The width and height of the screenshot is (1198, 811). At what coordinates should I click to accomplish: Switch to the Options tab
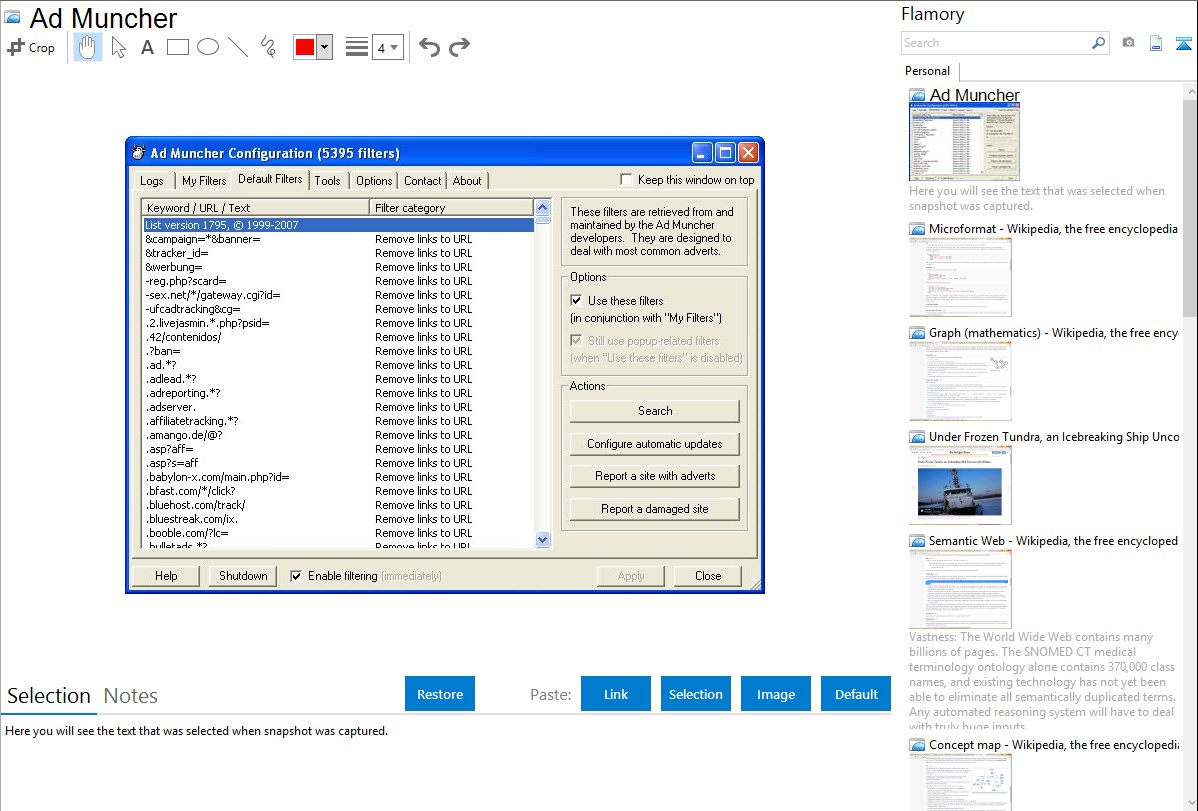click(x=374, y=181)
